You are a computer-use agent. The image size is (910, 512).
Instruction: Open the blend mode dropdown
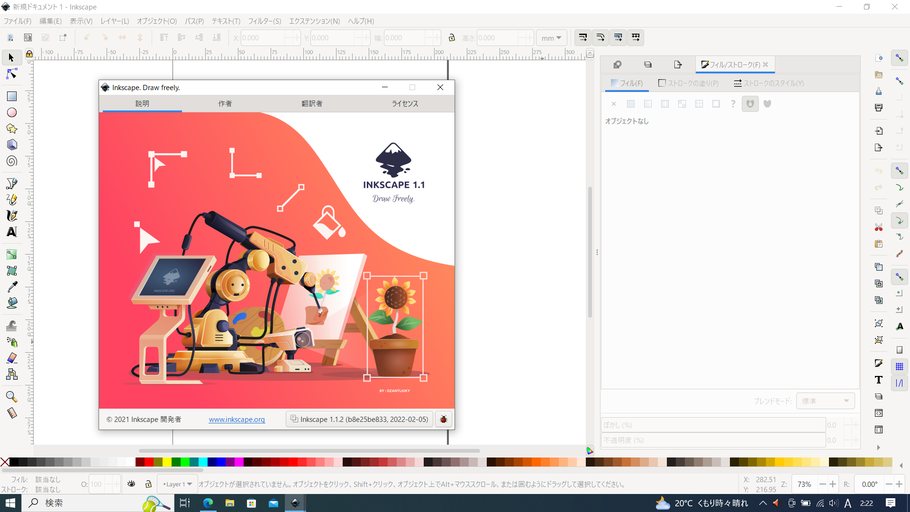coord(825,401)
